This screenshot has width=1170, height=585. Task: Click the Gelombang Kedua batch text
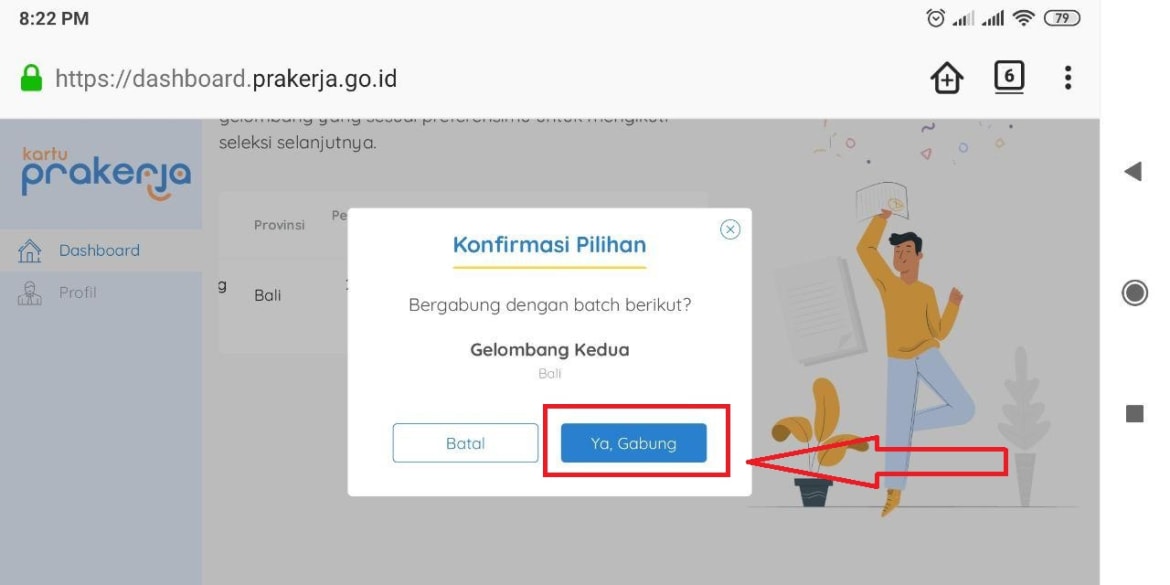click(550, 350)
